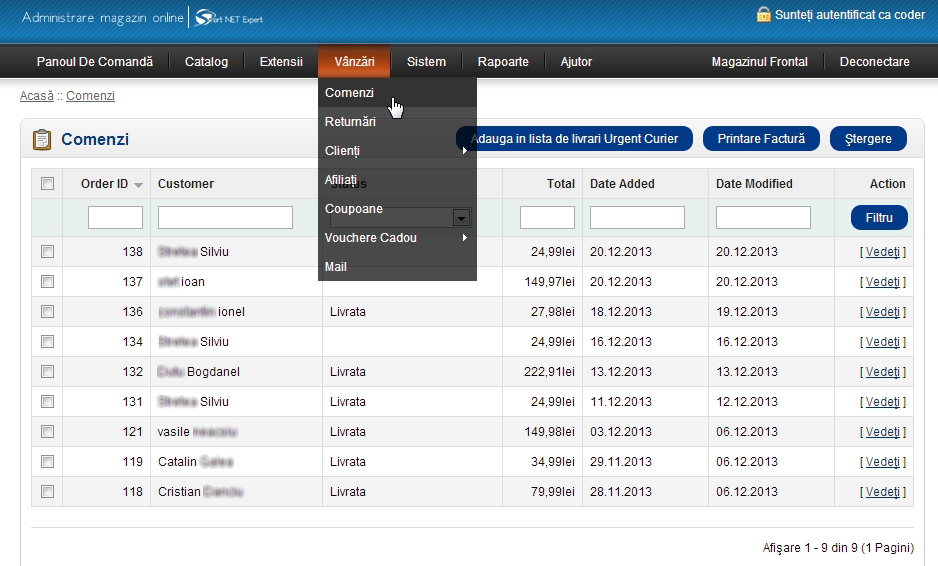The width and height of the screenshot is (938, 566).
Task: Select Returnări from the Vânzări menu
Action: pos(350,122)
